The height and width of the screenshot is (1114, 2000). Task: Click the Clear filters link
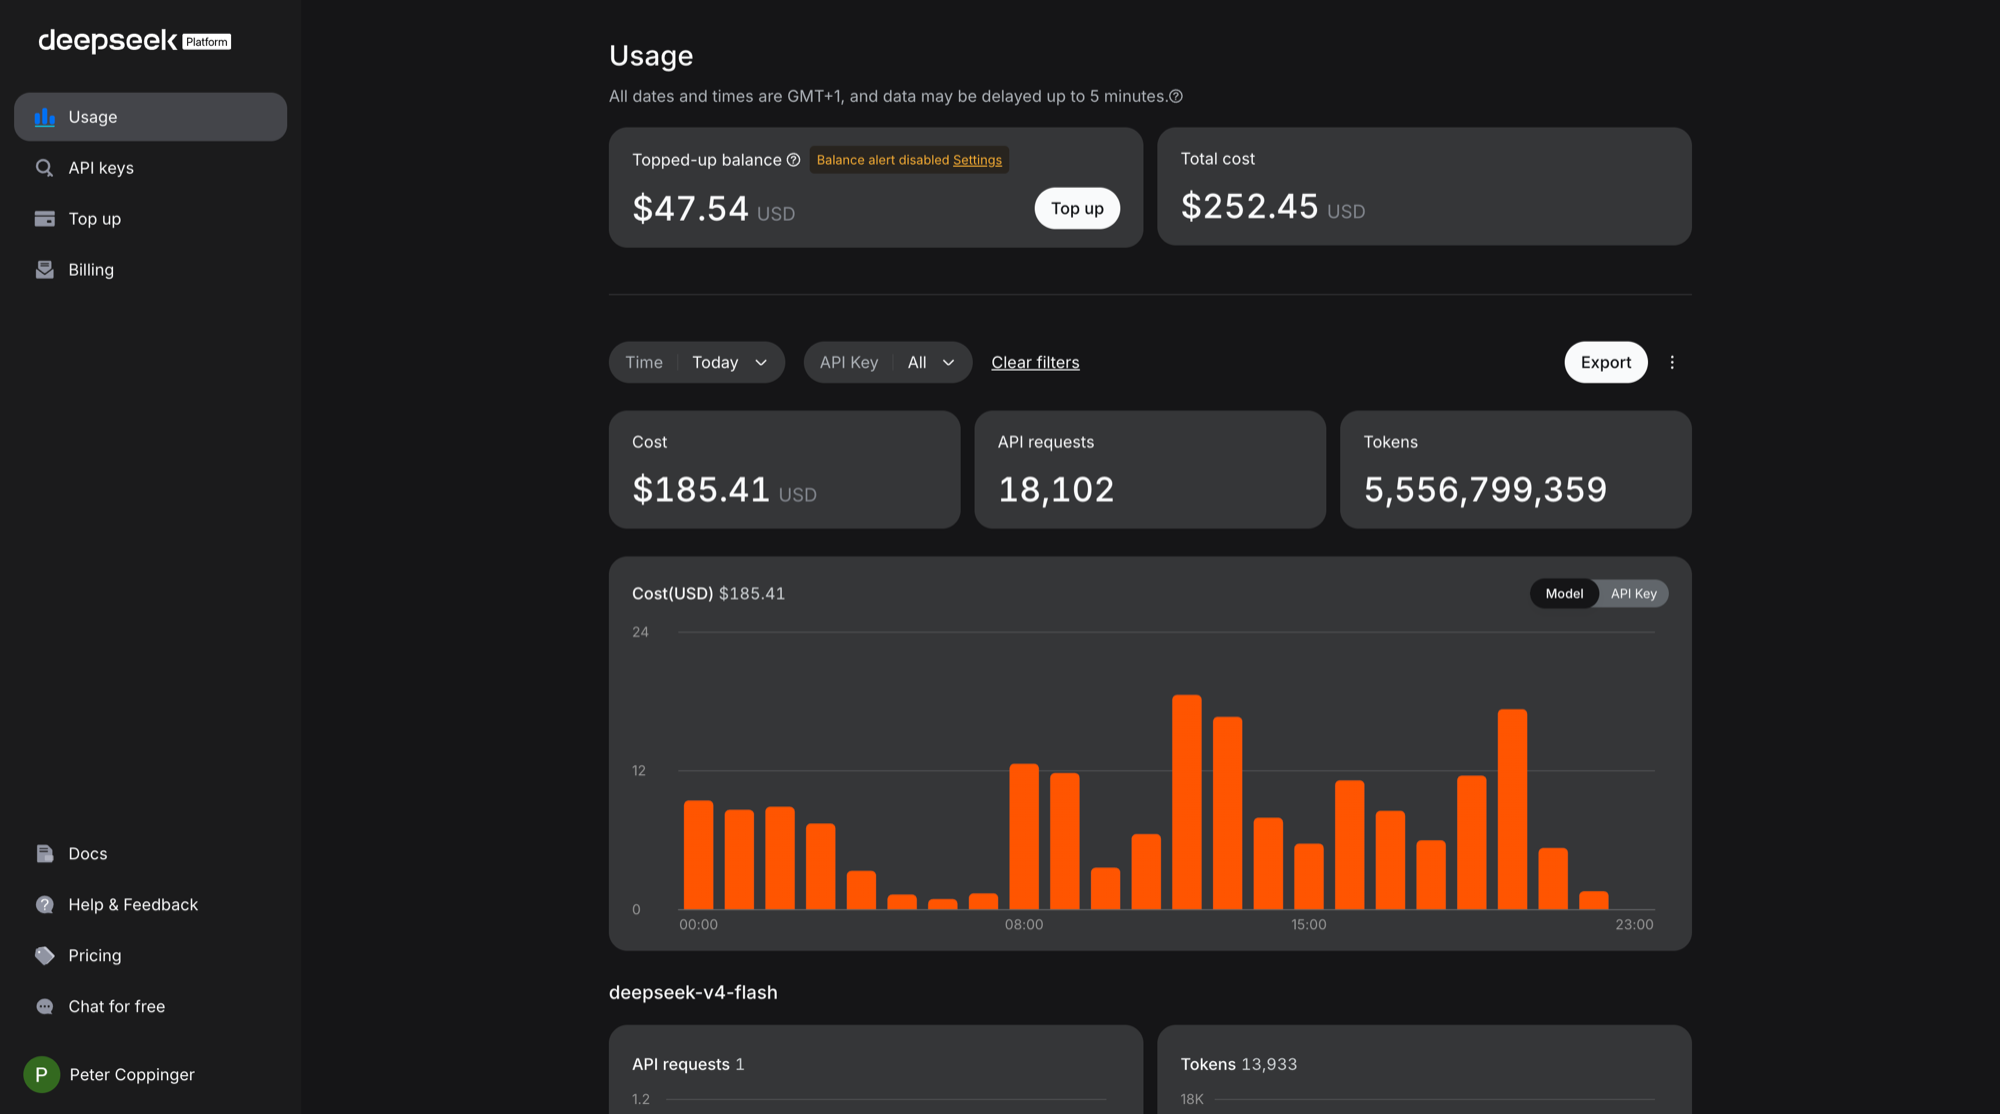[x=1035, y=363]
